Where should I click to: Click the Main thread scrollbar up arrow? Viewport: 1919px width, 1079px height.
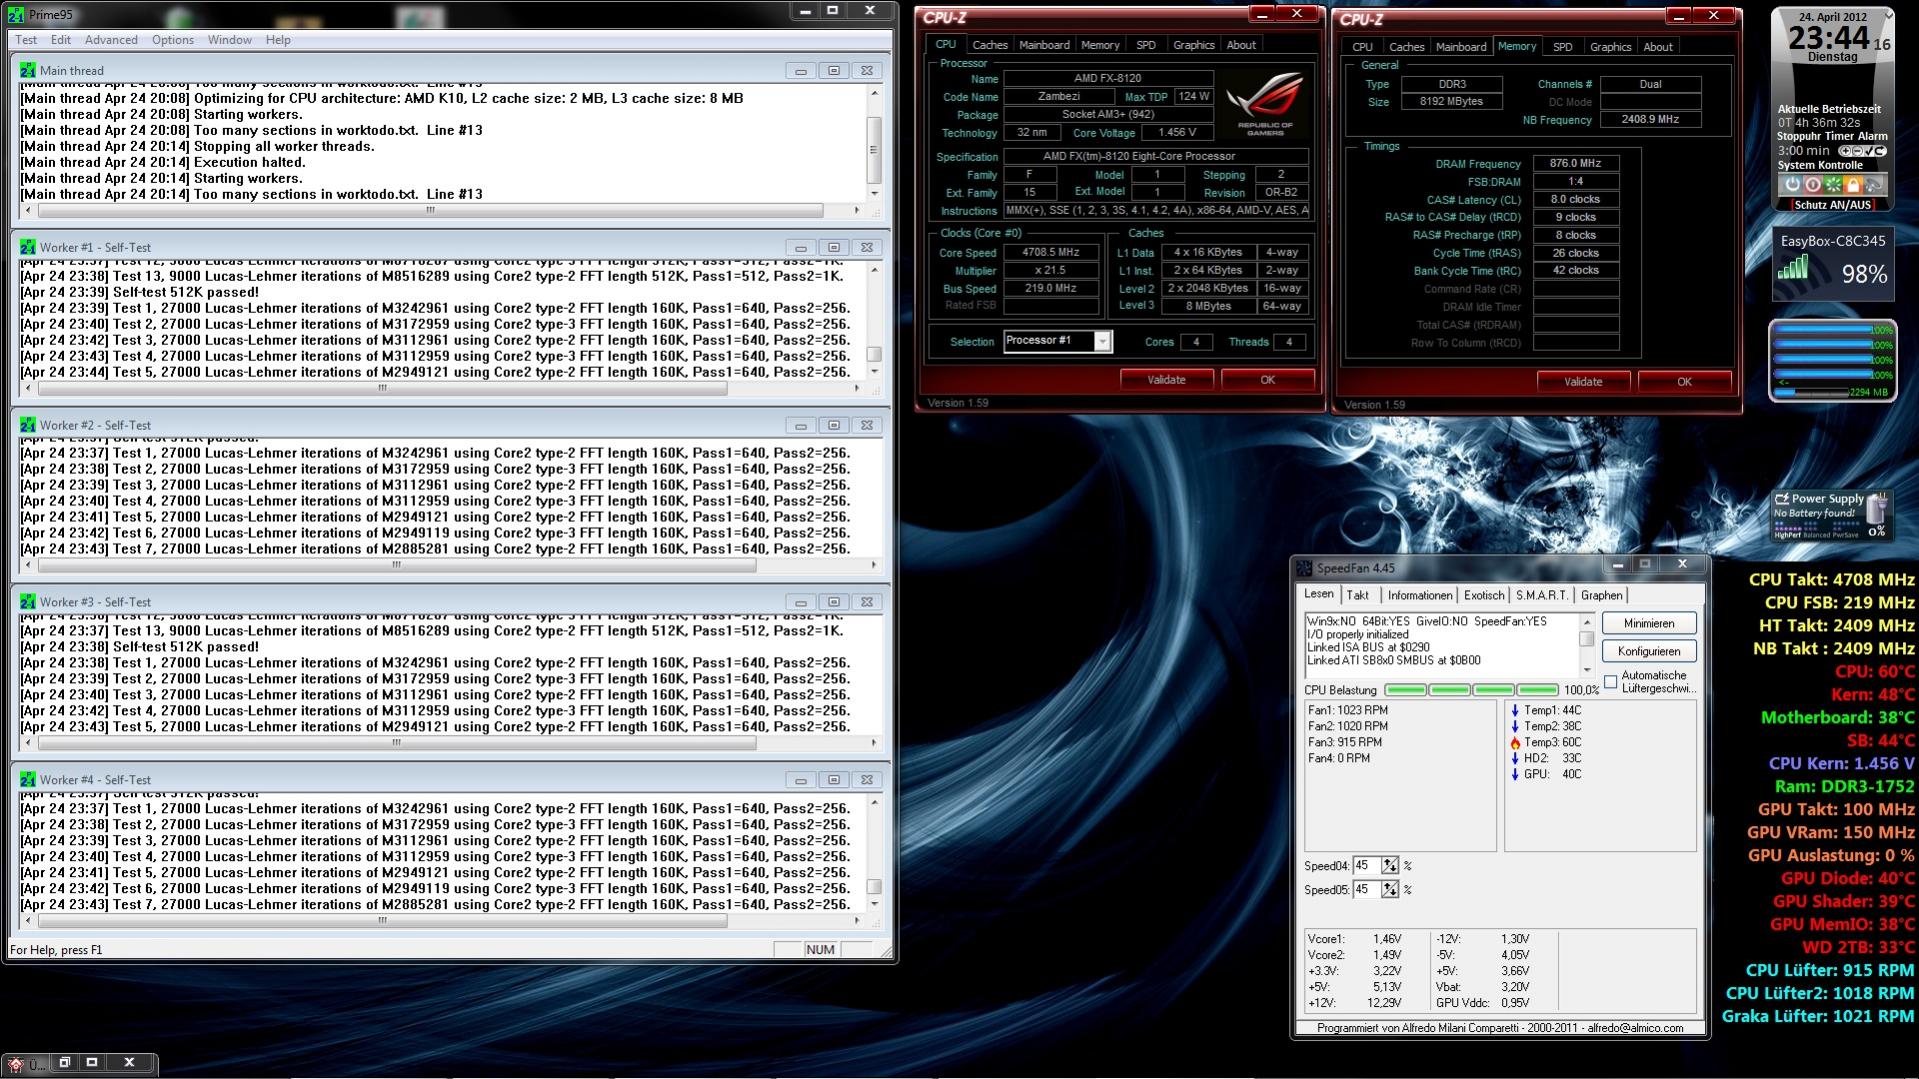point(874,93)
